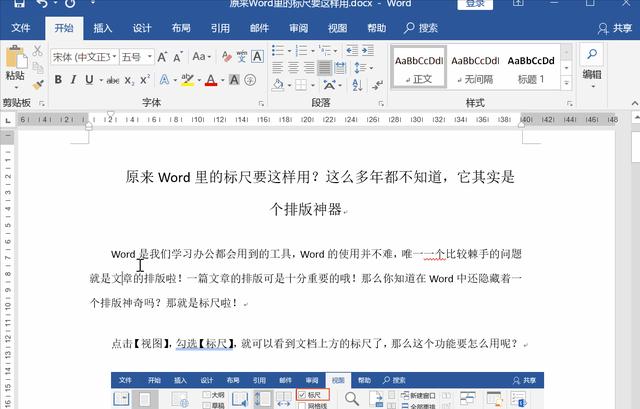Increase the paragraph indent
Screen dimensions: 640x409
(x=368, y=51)
